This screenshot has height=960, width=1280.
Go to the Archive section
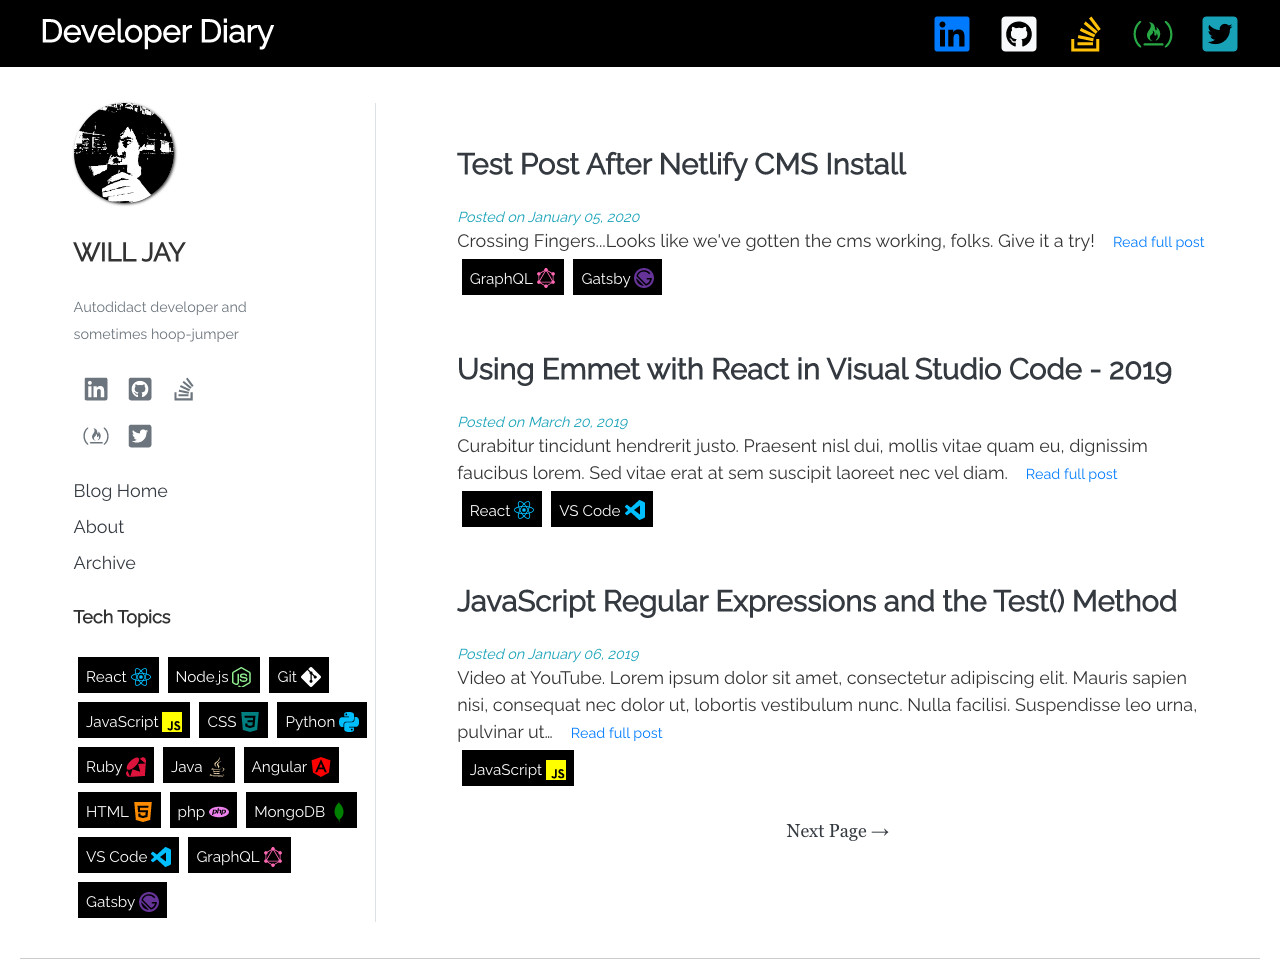pos(104,562)
